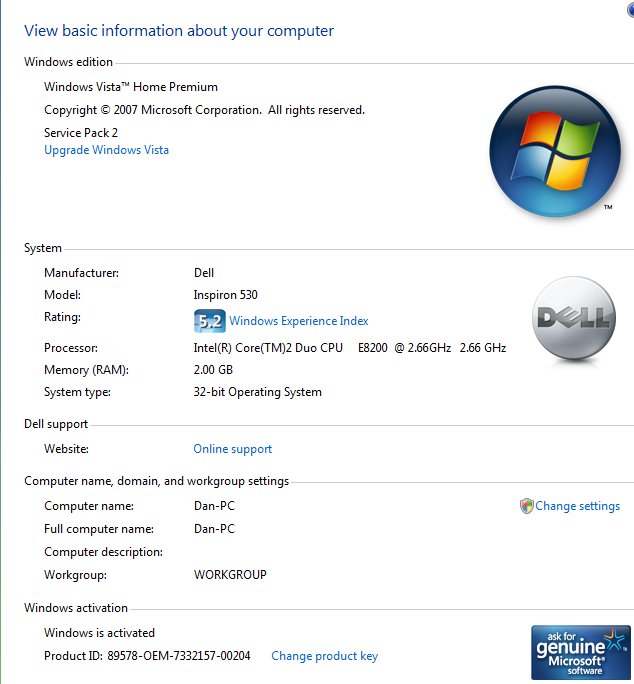Click the Microsoft copyright 2007 line
Image resolution: width=634 pixels, height=684 pixels.
coord(204,110)
